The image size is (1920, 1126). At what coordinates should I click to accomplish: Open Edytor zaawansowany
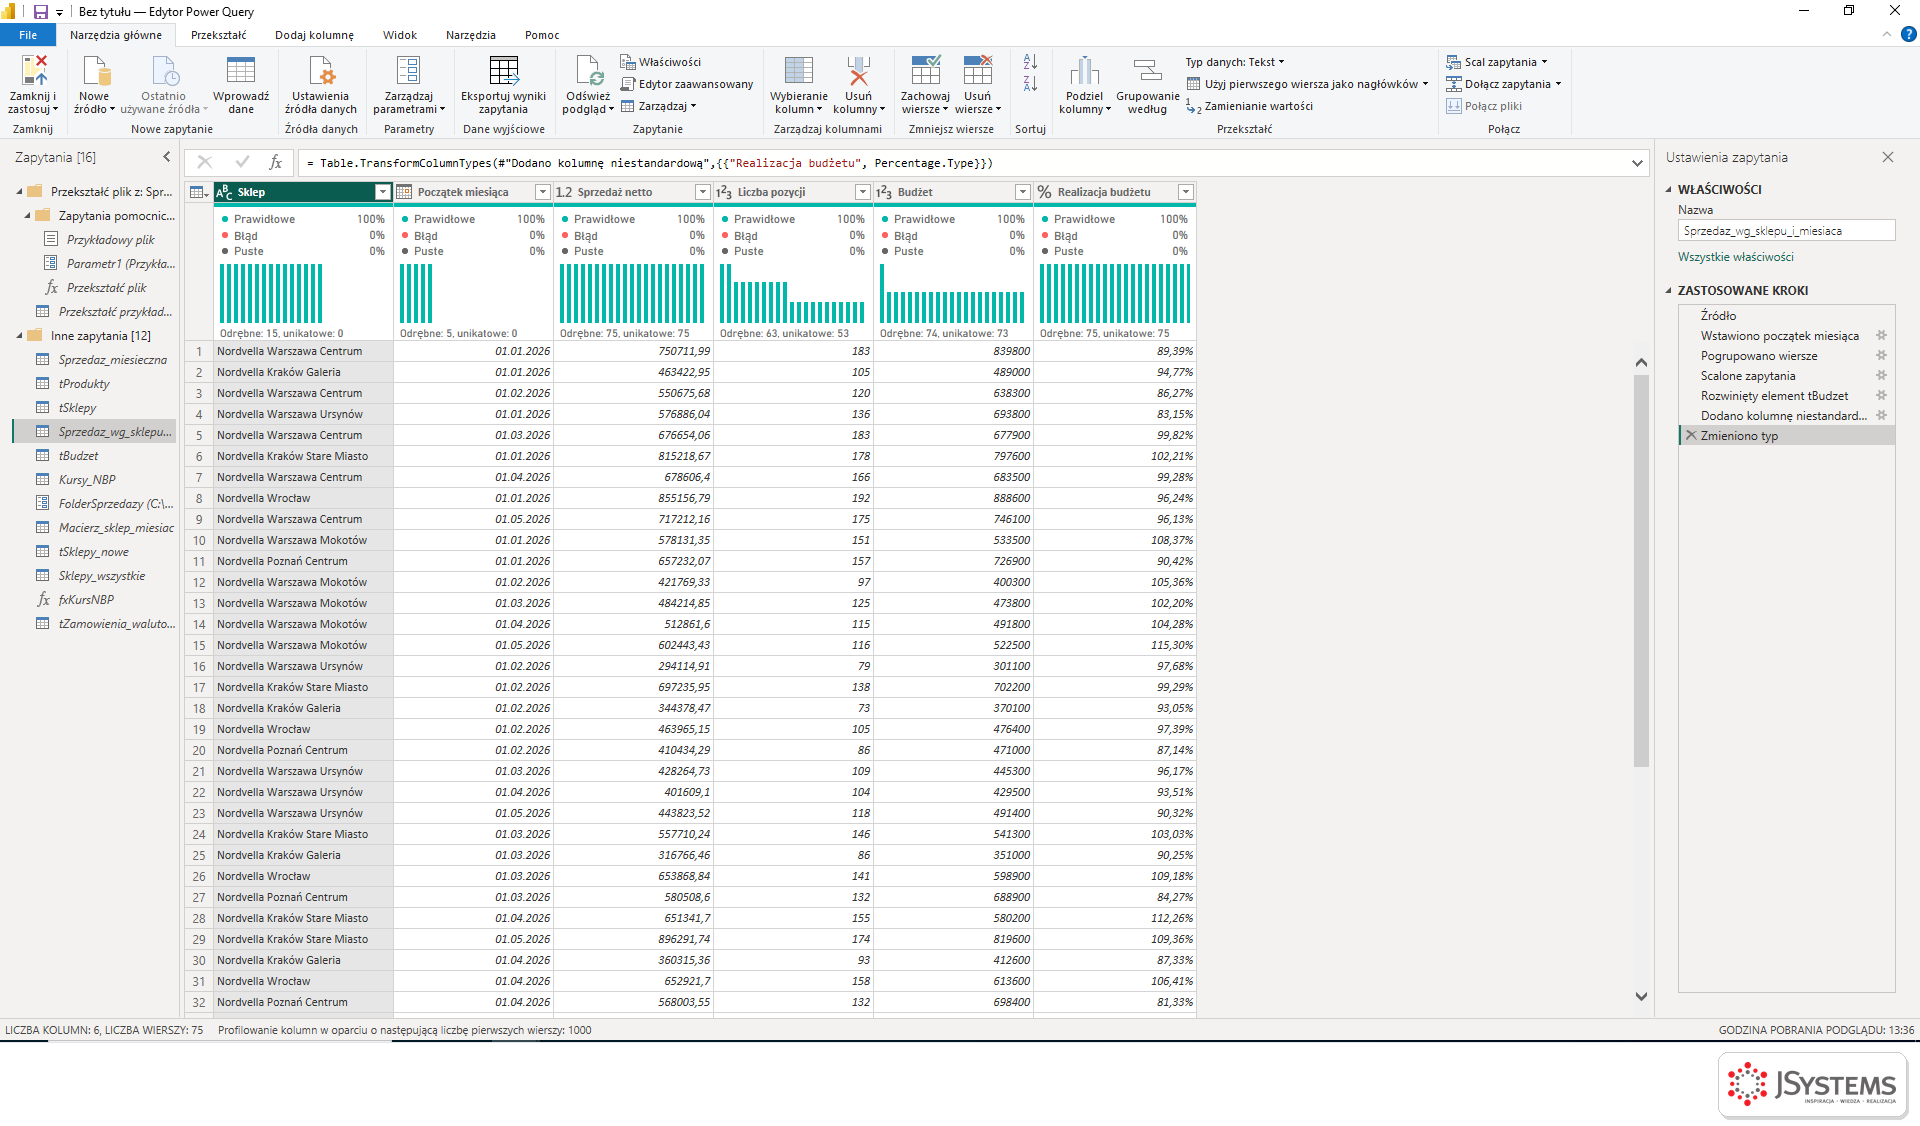(687, 84)
